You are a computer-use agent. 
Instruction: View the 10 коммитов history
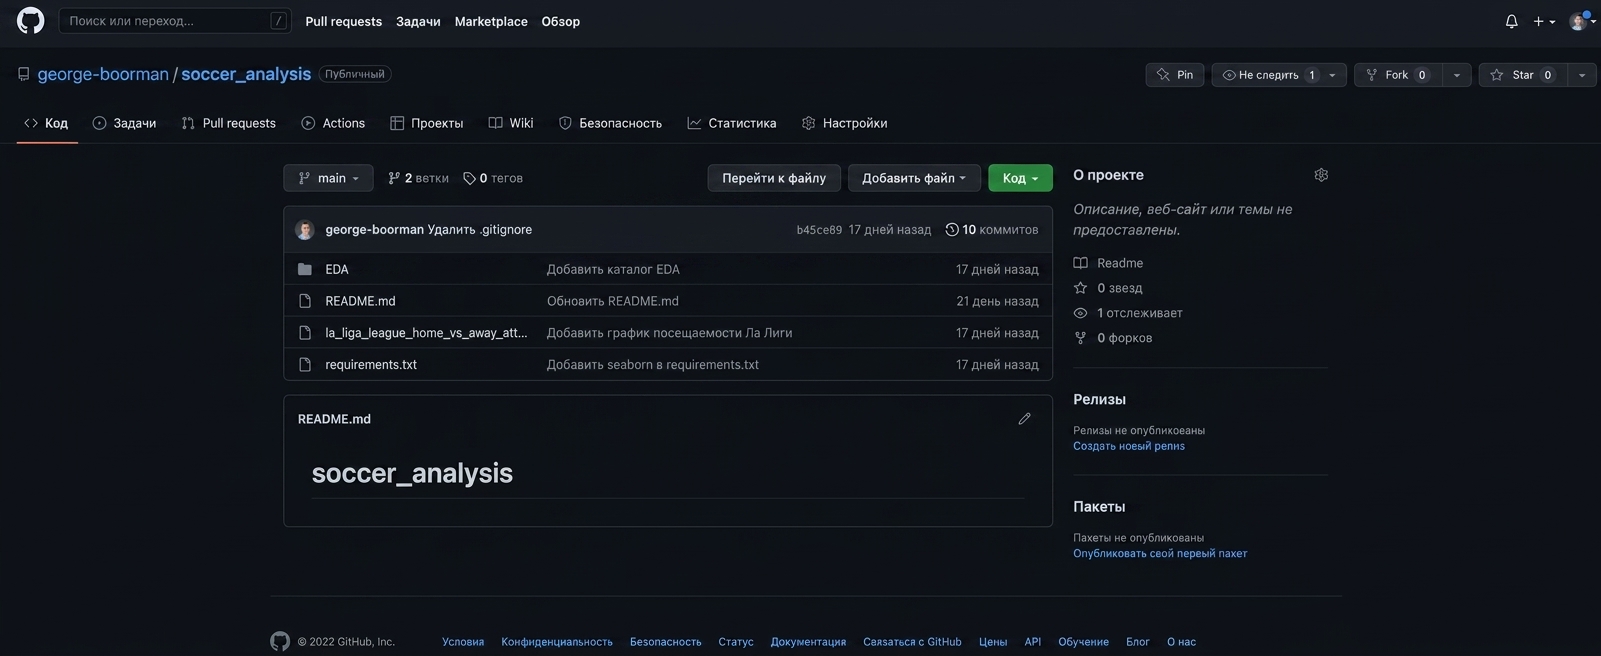[991, 230]
